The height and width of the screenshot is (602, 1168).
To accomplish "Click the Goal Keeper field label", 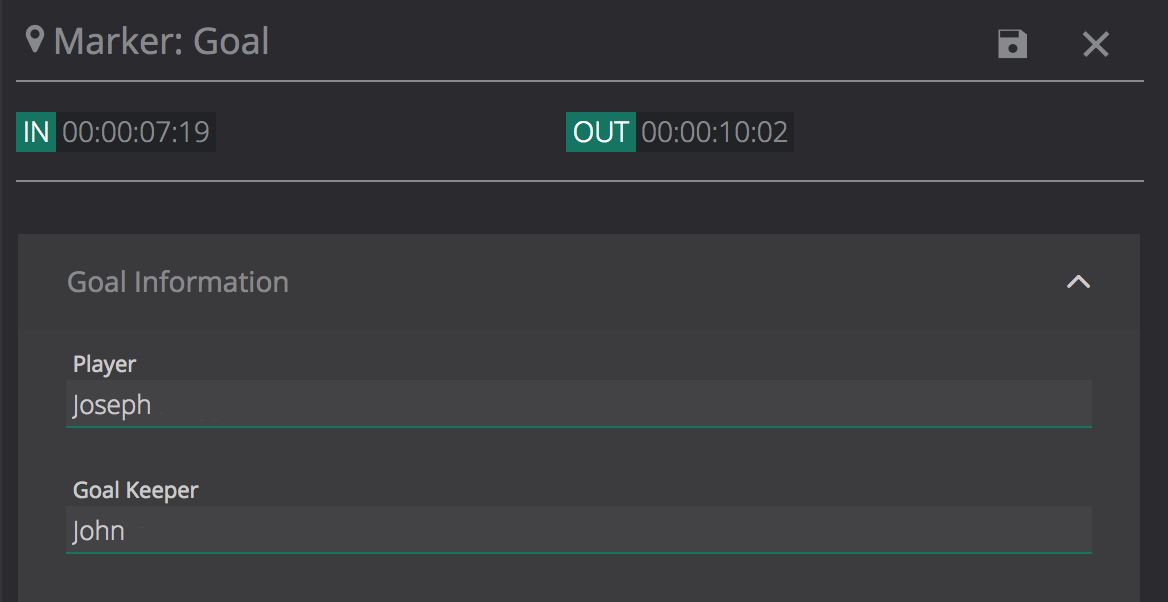I will [136, 490].
